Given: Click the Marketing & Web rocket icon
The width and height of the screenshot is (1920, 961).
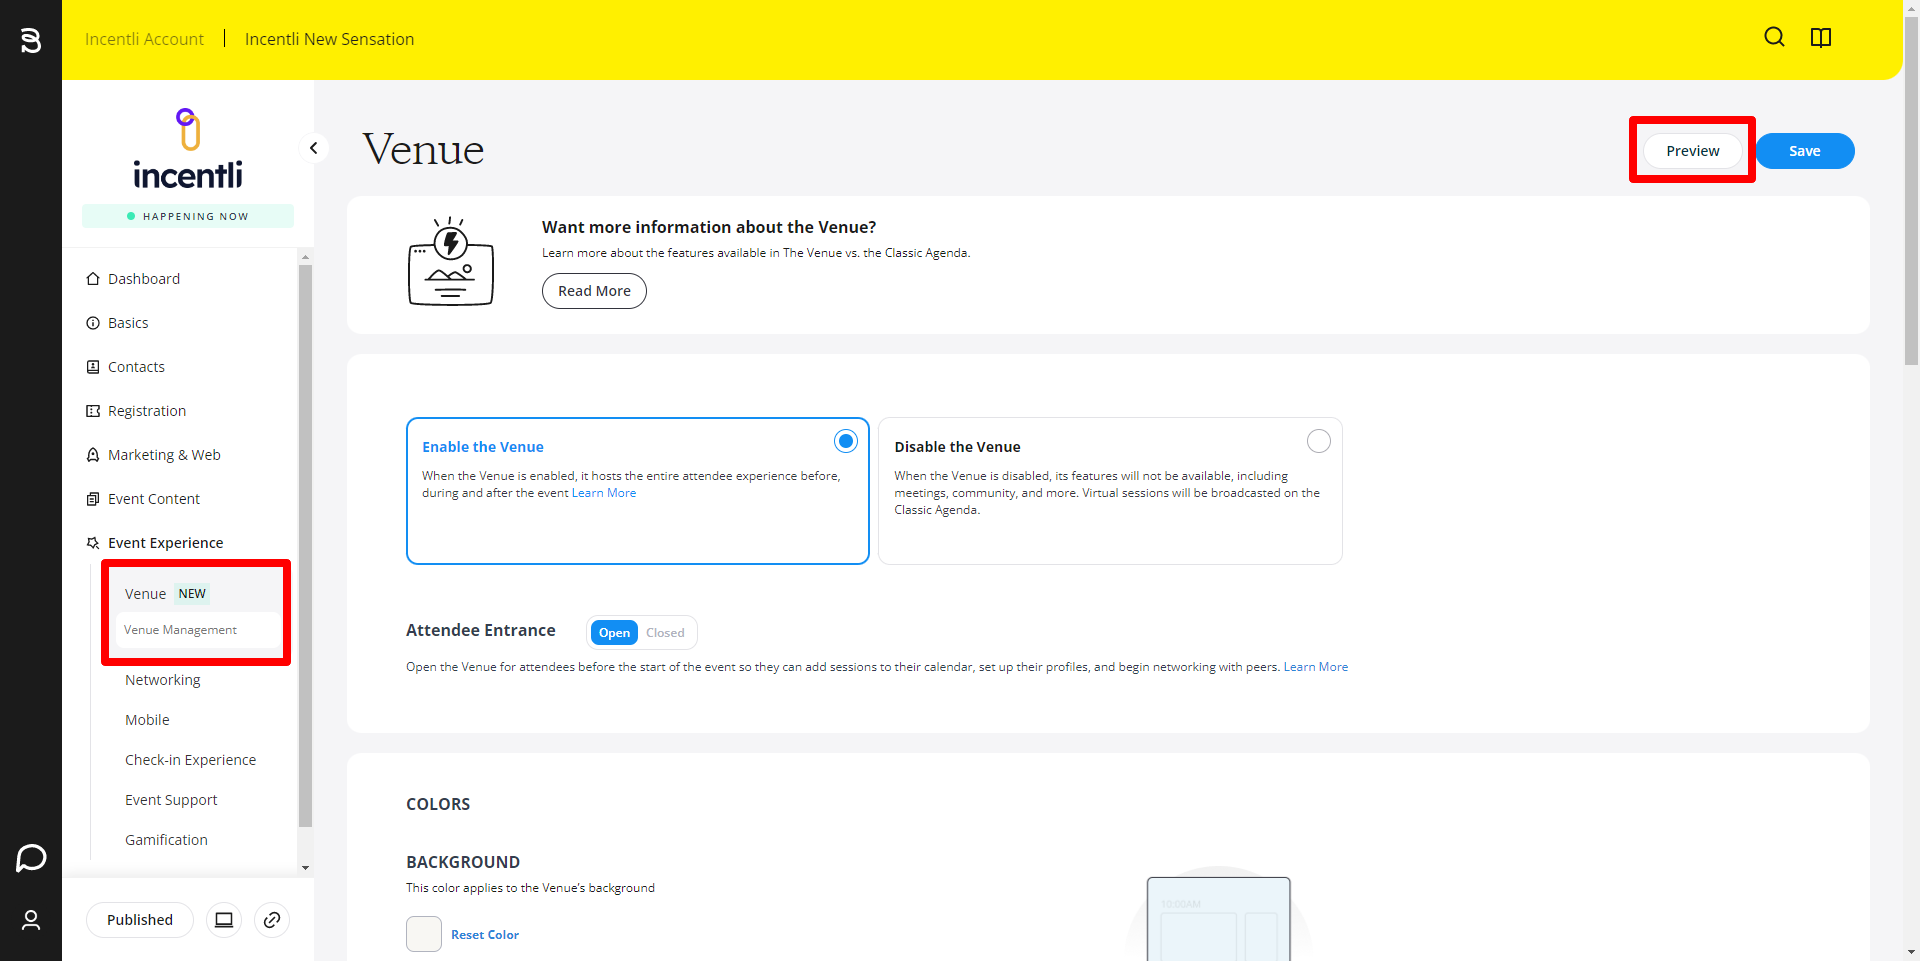Looking at the screenshot, I should [x=93, y=455].
